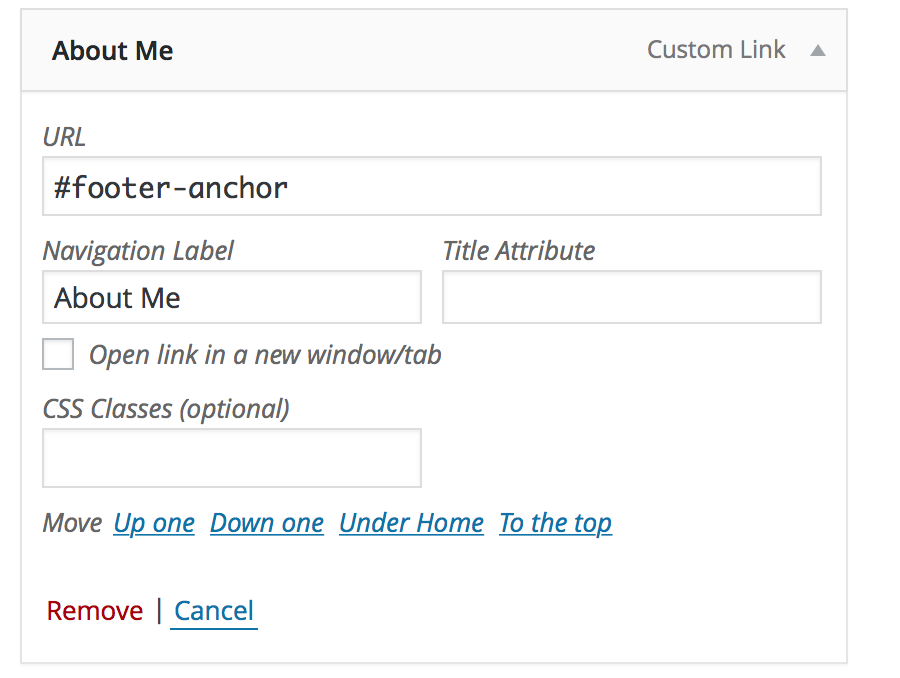Click the Navigation Label input field
The image size is (900, 678).
pyautogui.click(x=232, y=297)
